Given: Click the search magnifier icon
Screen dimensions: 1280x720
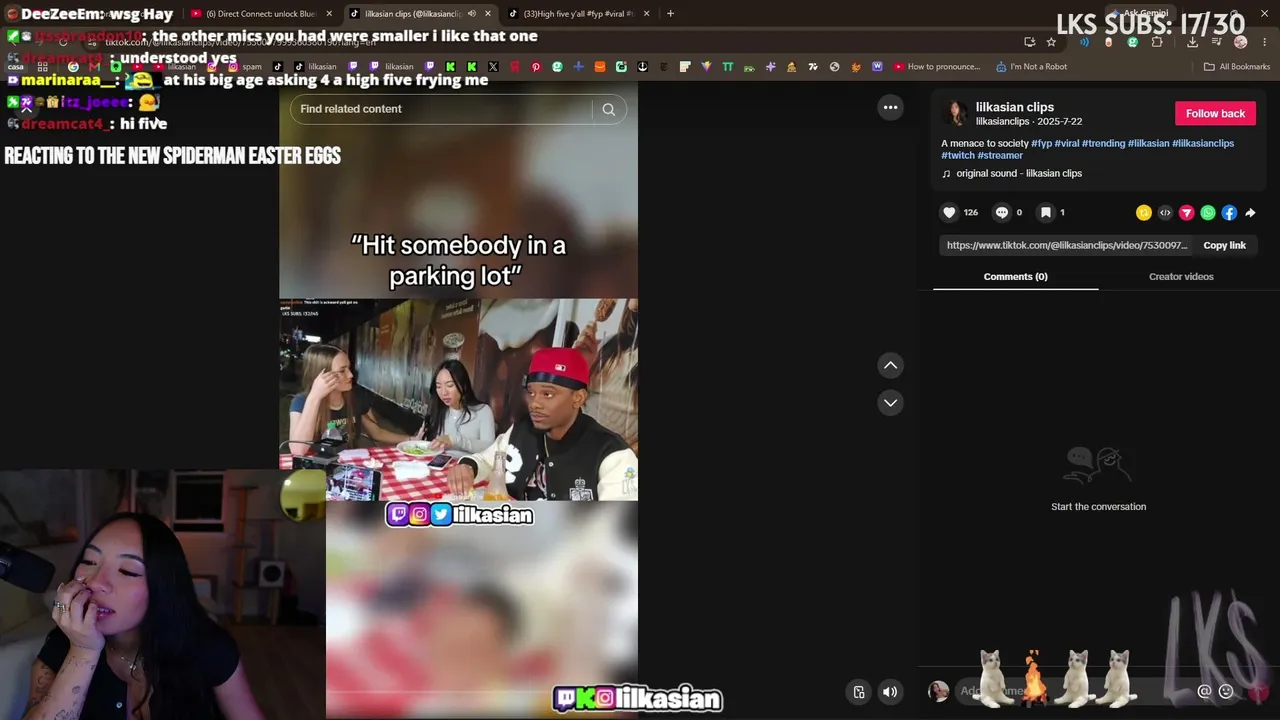Looking at the screenshot, I should tap(608, 109).
